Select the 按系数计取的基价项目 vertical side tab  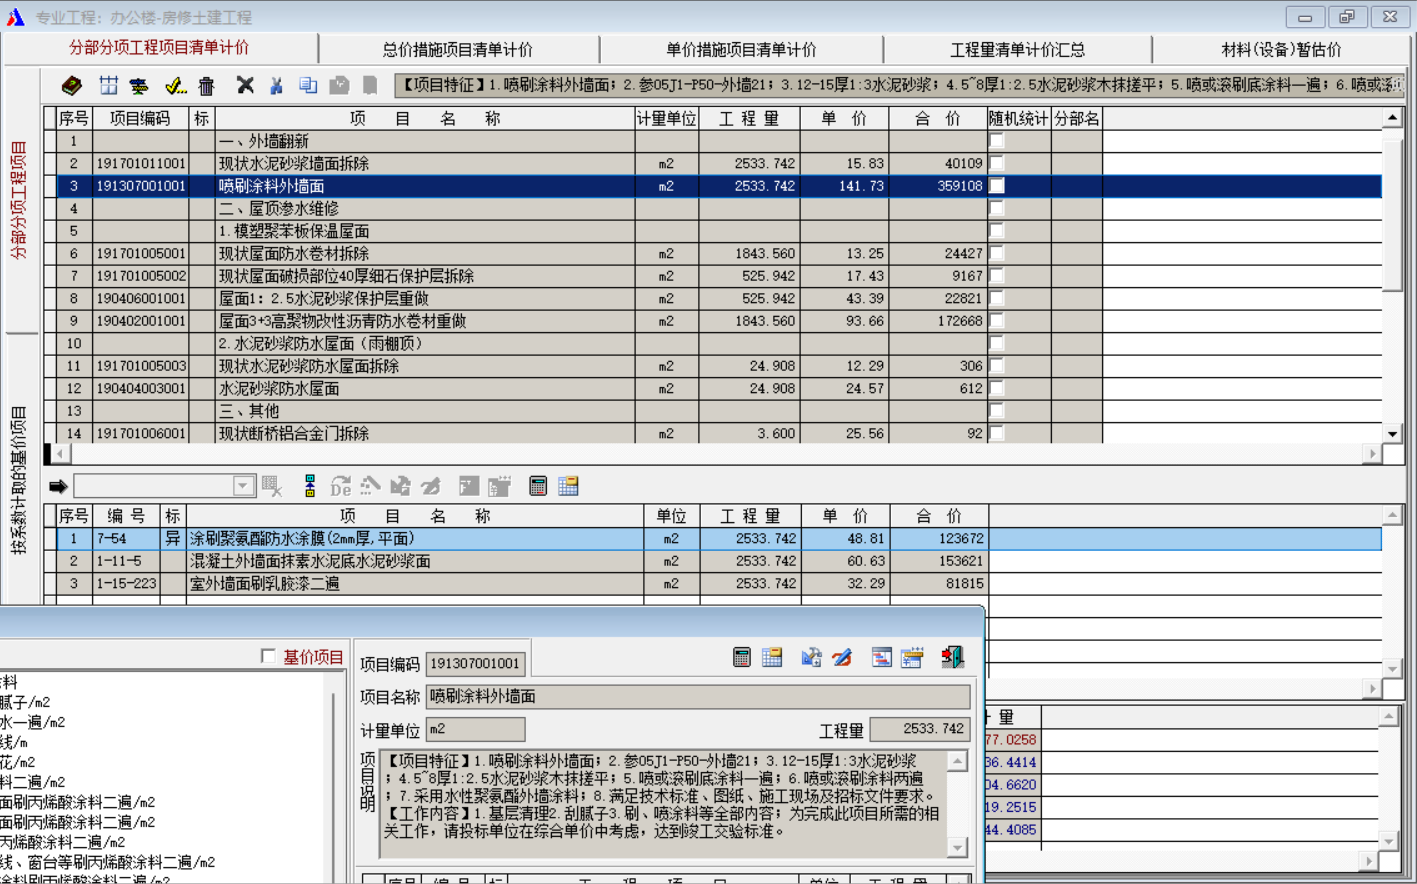coord(19,480)
